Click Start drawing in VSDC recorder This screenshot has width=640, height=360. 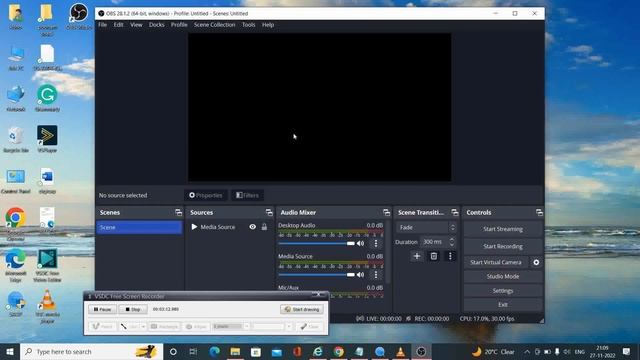(302, 309)
